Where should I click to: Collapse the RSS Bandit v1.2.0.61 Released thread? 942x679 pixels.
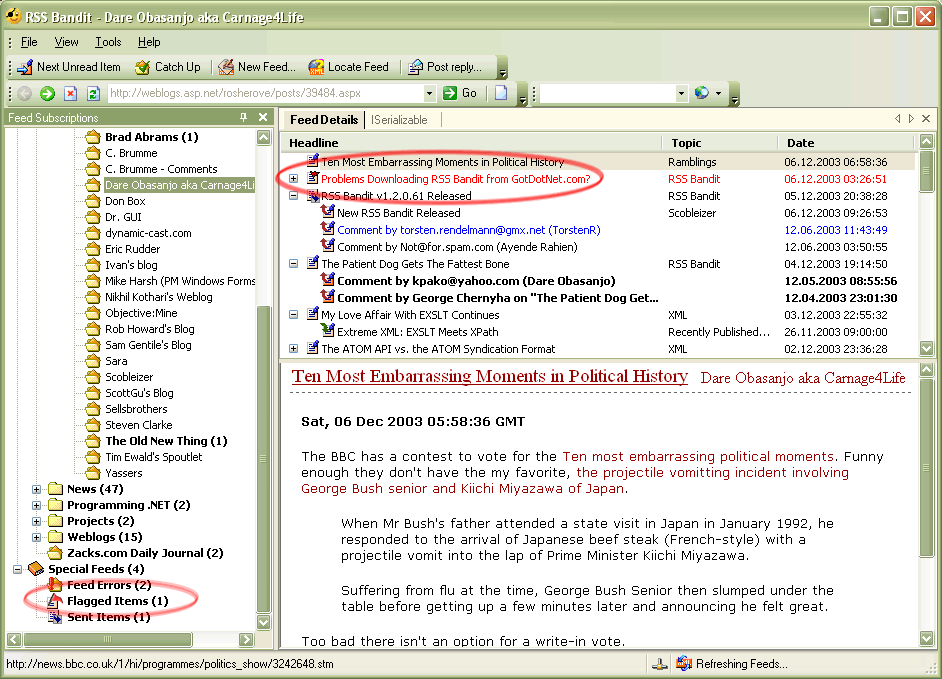pyautogui.click(x=293, y=195)
